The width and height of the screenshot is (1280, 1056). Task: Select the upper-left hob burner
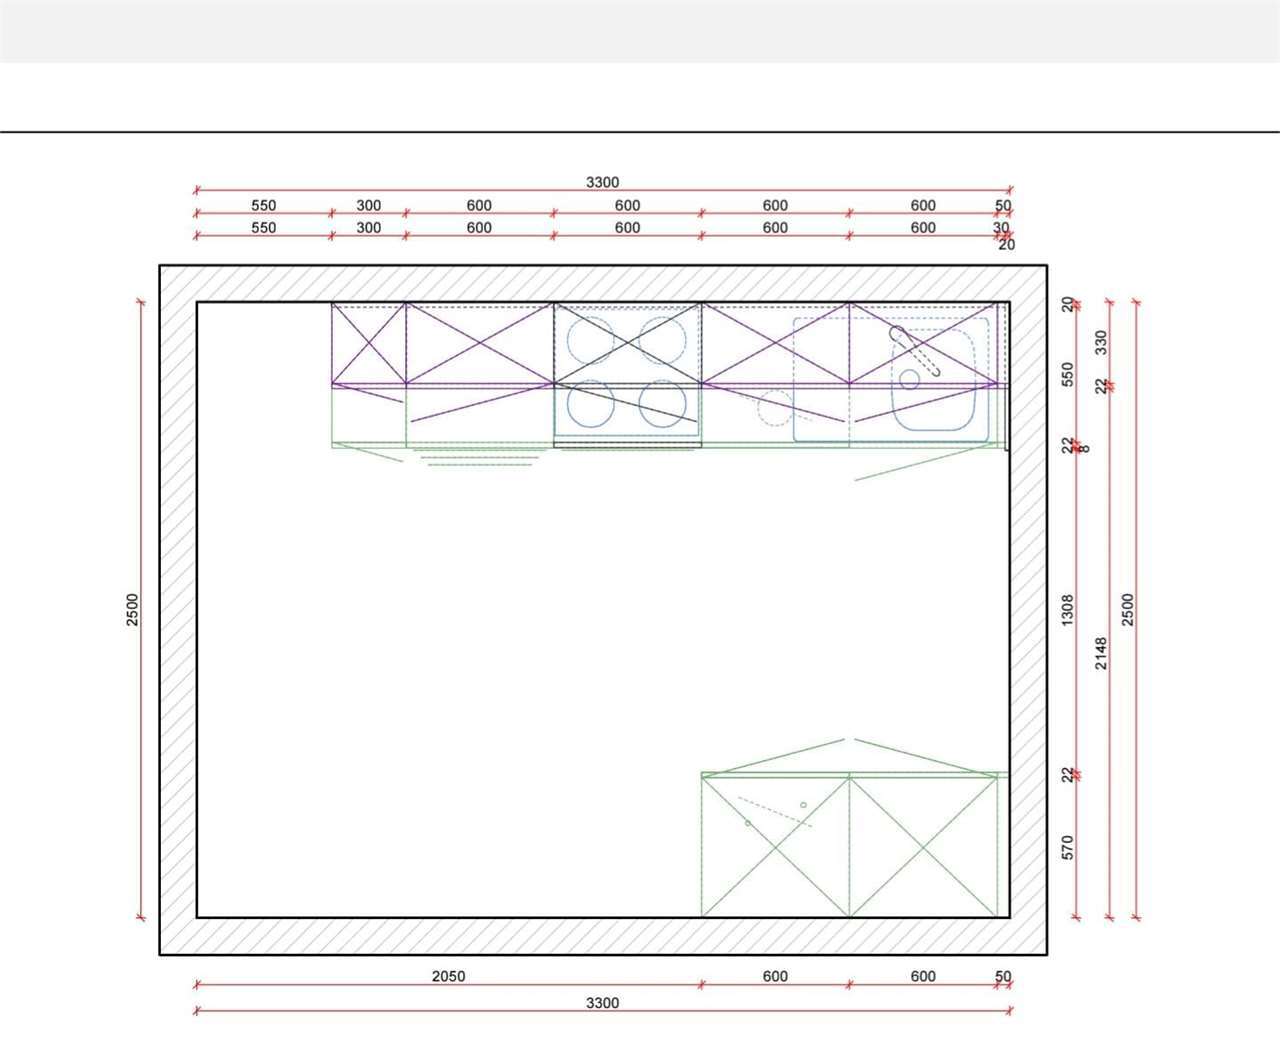(x=590, y=340)
